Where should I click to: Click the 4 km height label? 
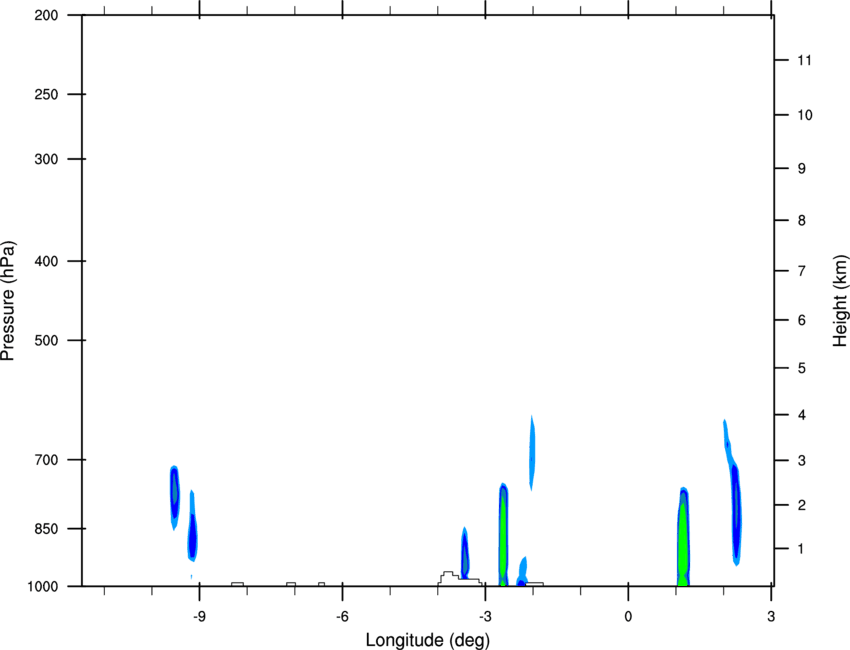tap(802, 415)
